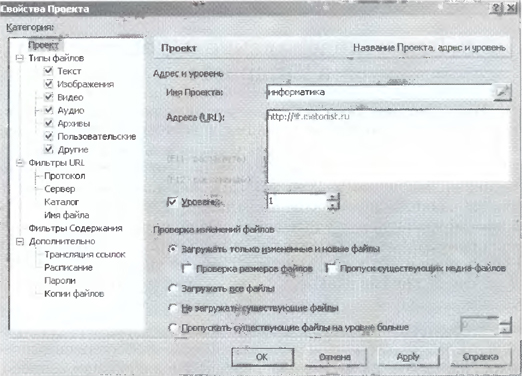Select Фильтры Содержания in category tree

pyautogui.click(x=75, y=228)
